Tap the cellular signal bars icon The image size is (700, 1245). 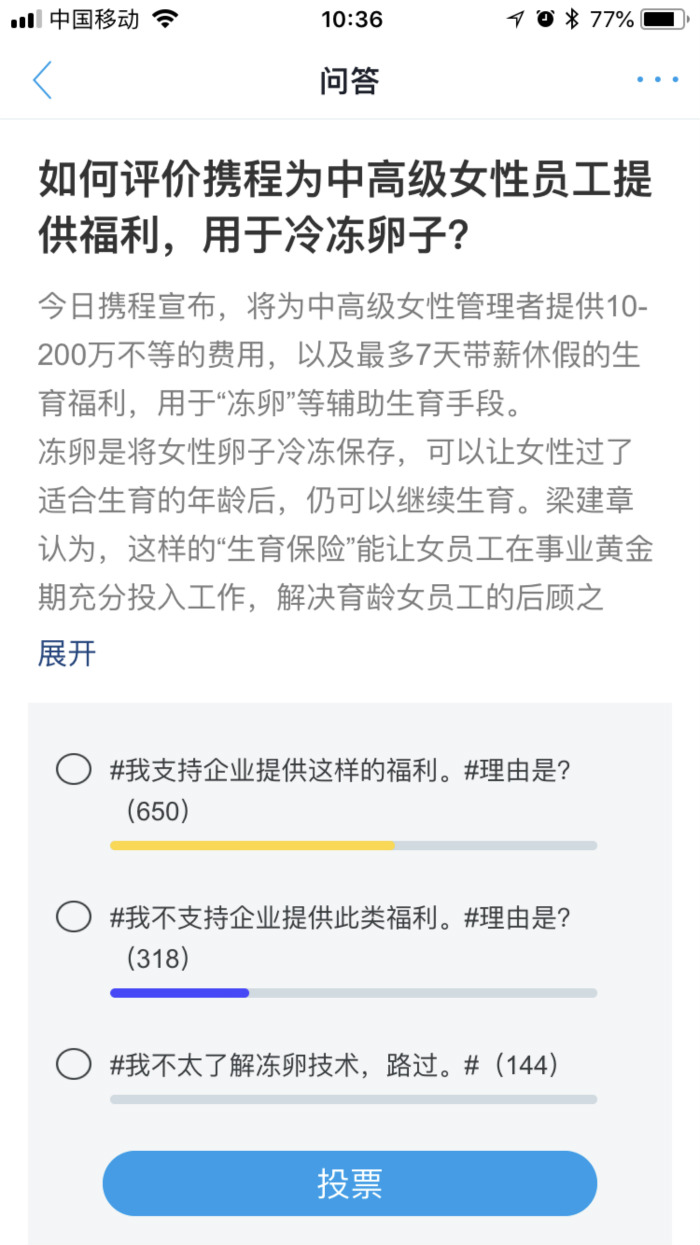pos(26,19)
